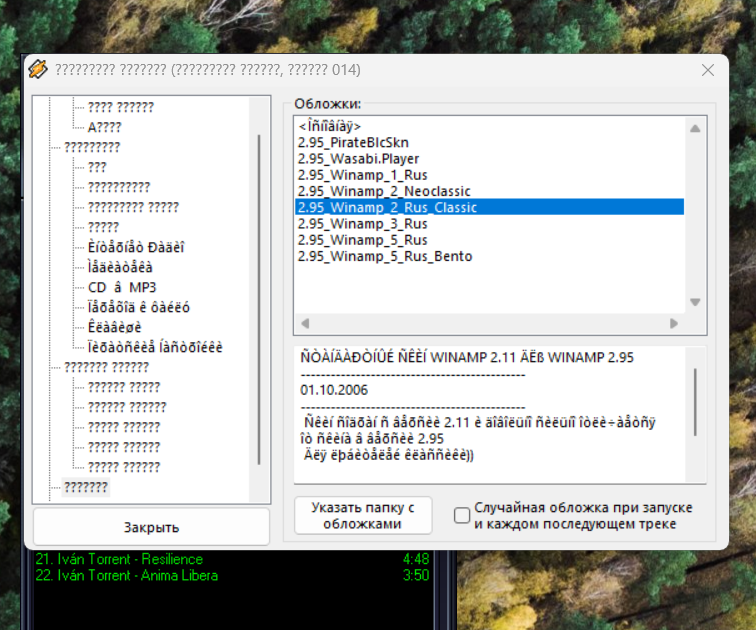Select the three-question-mark ??? tree item
This screenshot has width=756, height=630.
[x=97, y=167]
